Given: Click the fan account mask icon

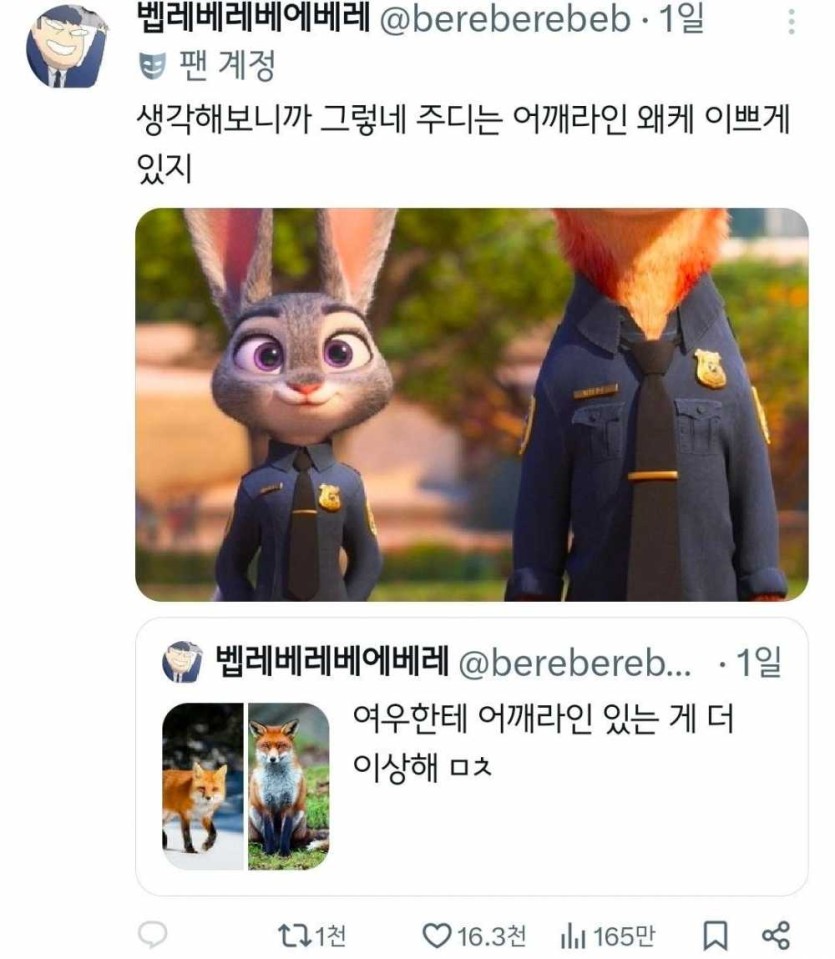Looking at the screenshot, I should (x=152, y=65).
